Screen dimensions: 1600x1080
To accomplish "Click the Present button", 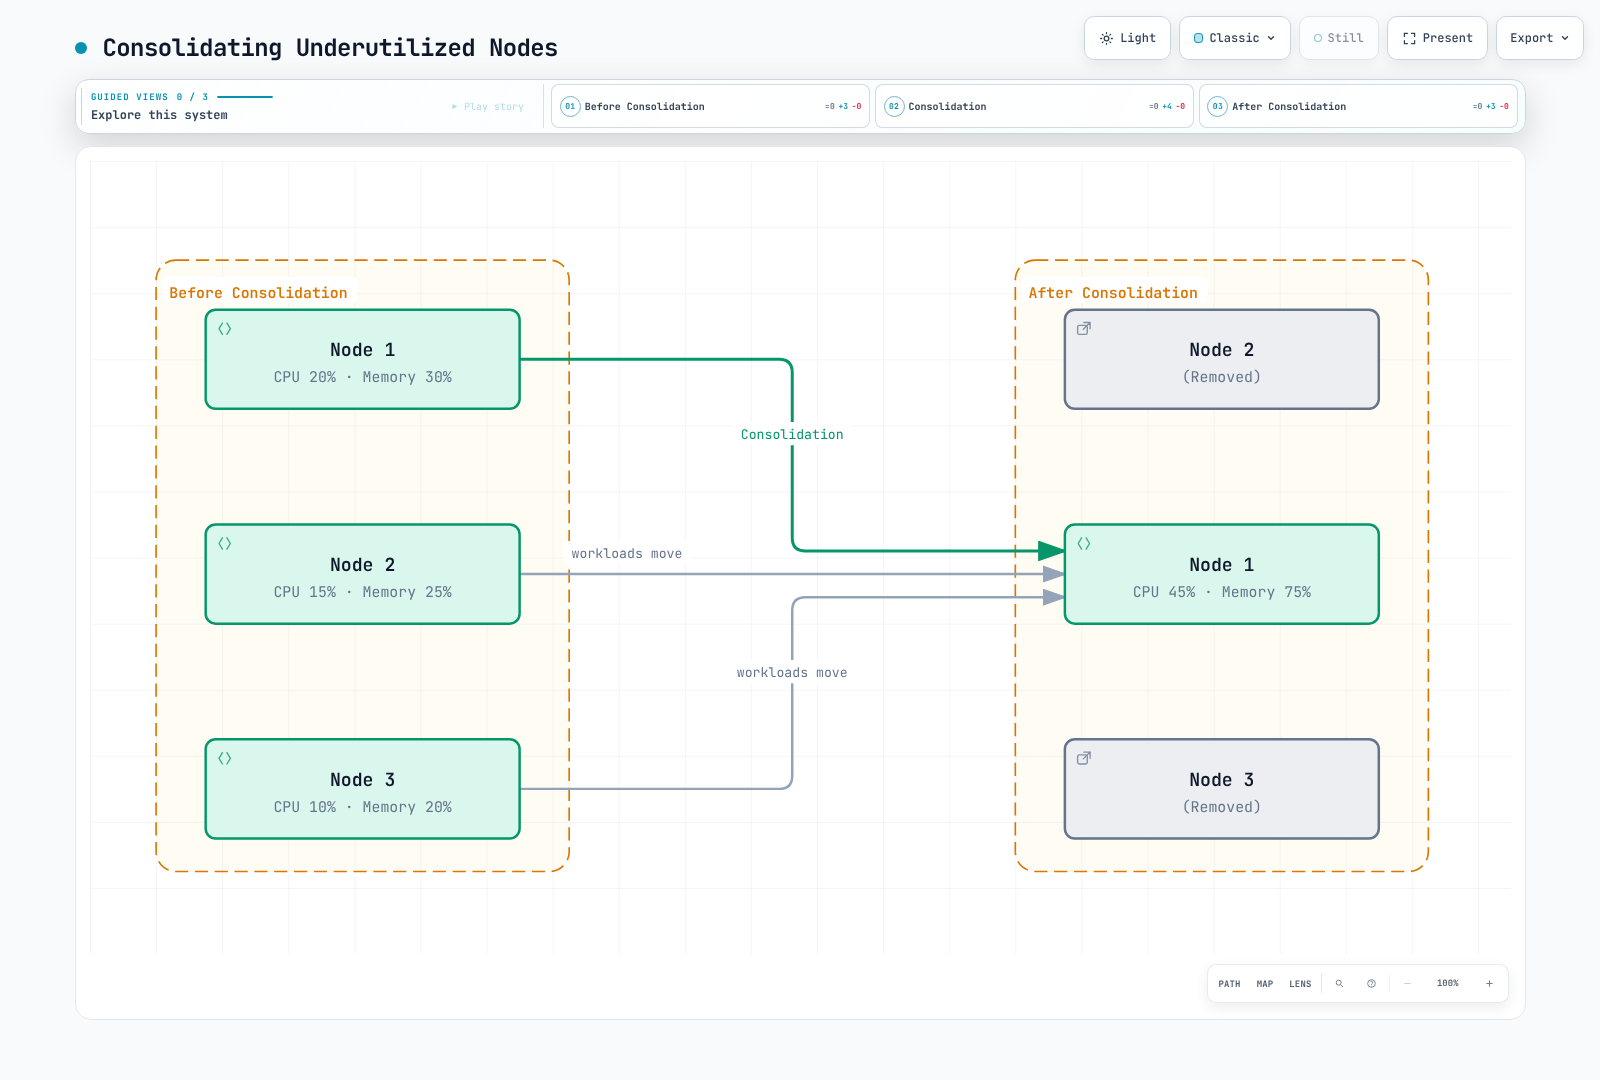I will coord(1437,38).
